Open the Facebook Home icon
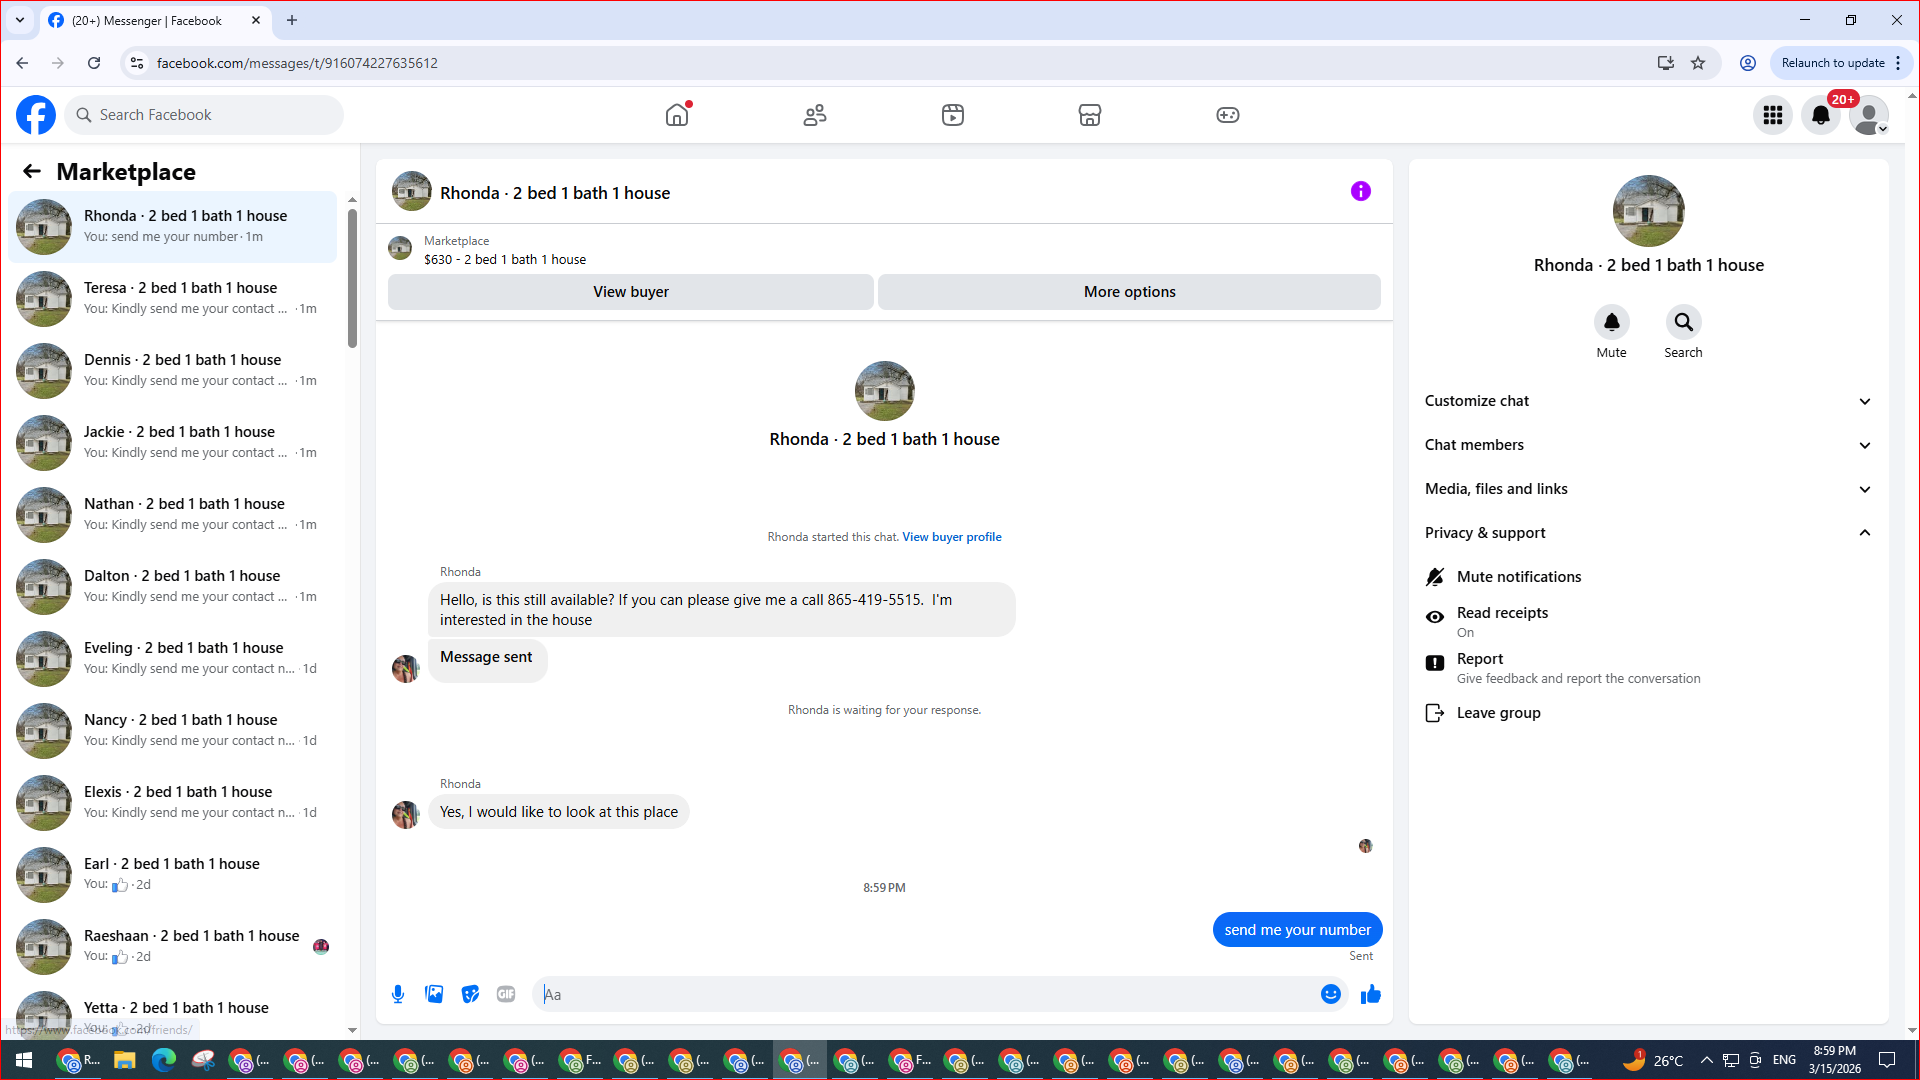The image size is (1920, 1080). point(677,115)
